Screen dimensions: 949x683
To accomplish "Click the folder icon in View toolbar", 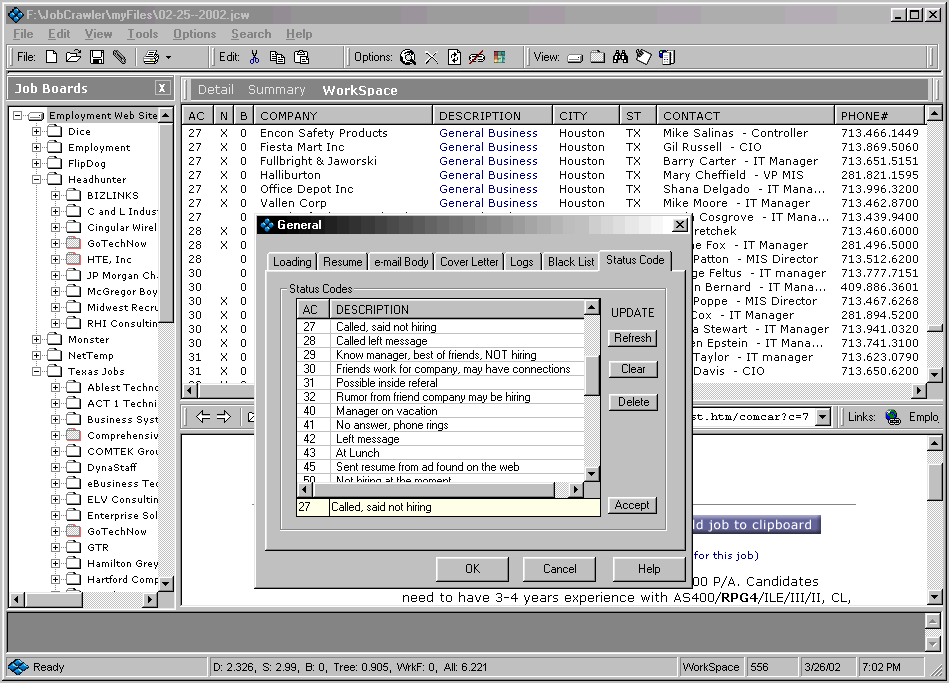I will (597, 57).
